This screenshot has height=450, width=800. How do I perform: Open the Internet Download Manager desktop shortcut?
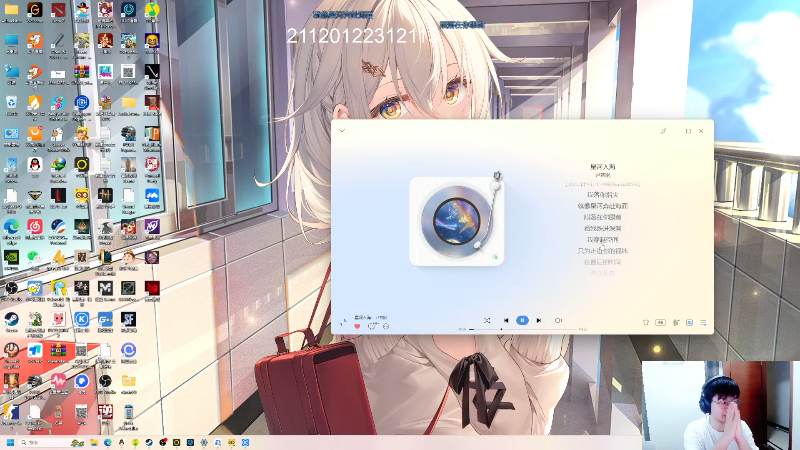58,167
